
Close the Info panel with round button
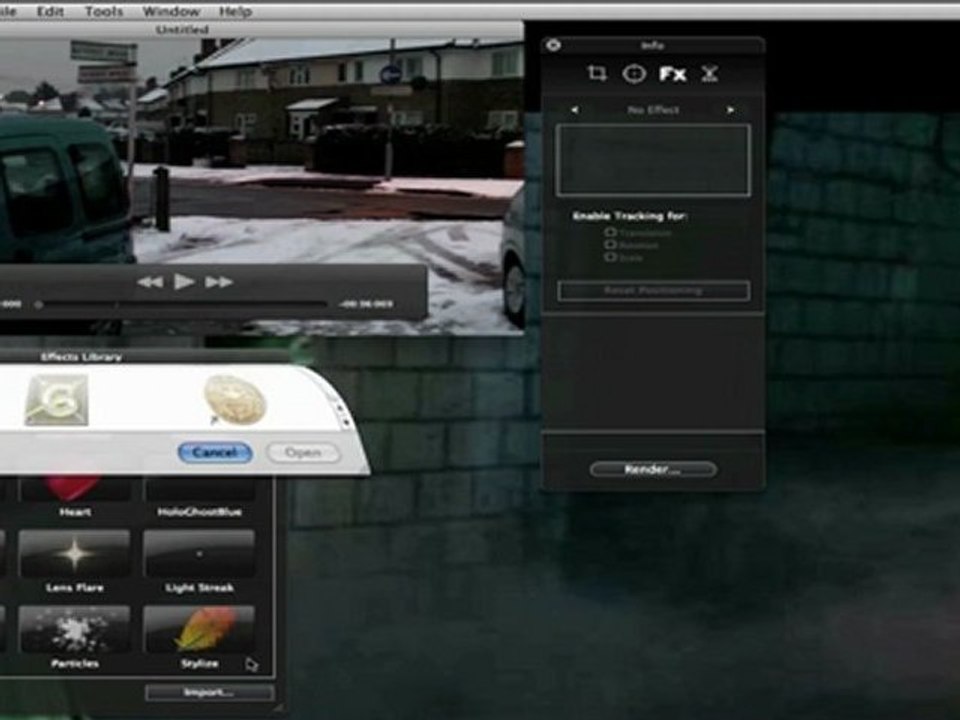point(553,45)
